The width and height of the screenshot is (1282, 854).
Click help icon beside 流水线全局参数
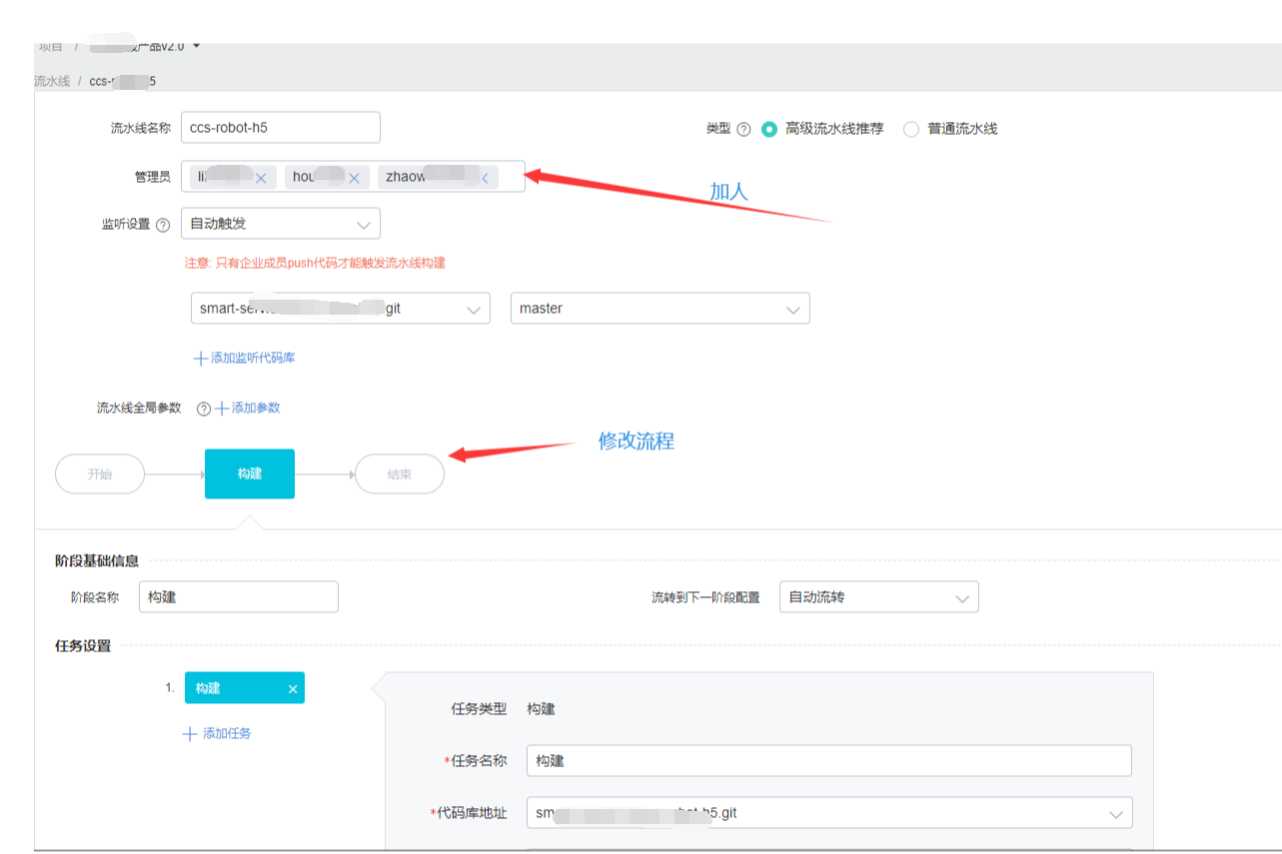point(204,409)
